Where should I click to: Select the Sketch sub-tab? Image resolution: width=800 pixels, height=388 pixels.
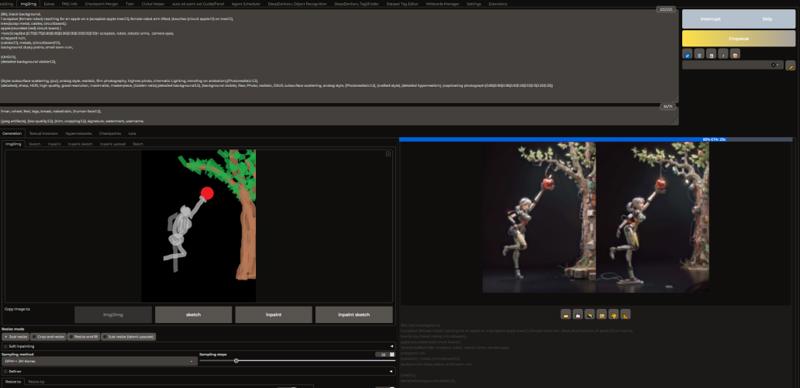click(x=35, y=144)
